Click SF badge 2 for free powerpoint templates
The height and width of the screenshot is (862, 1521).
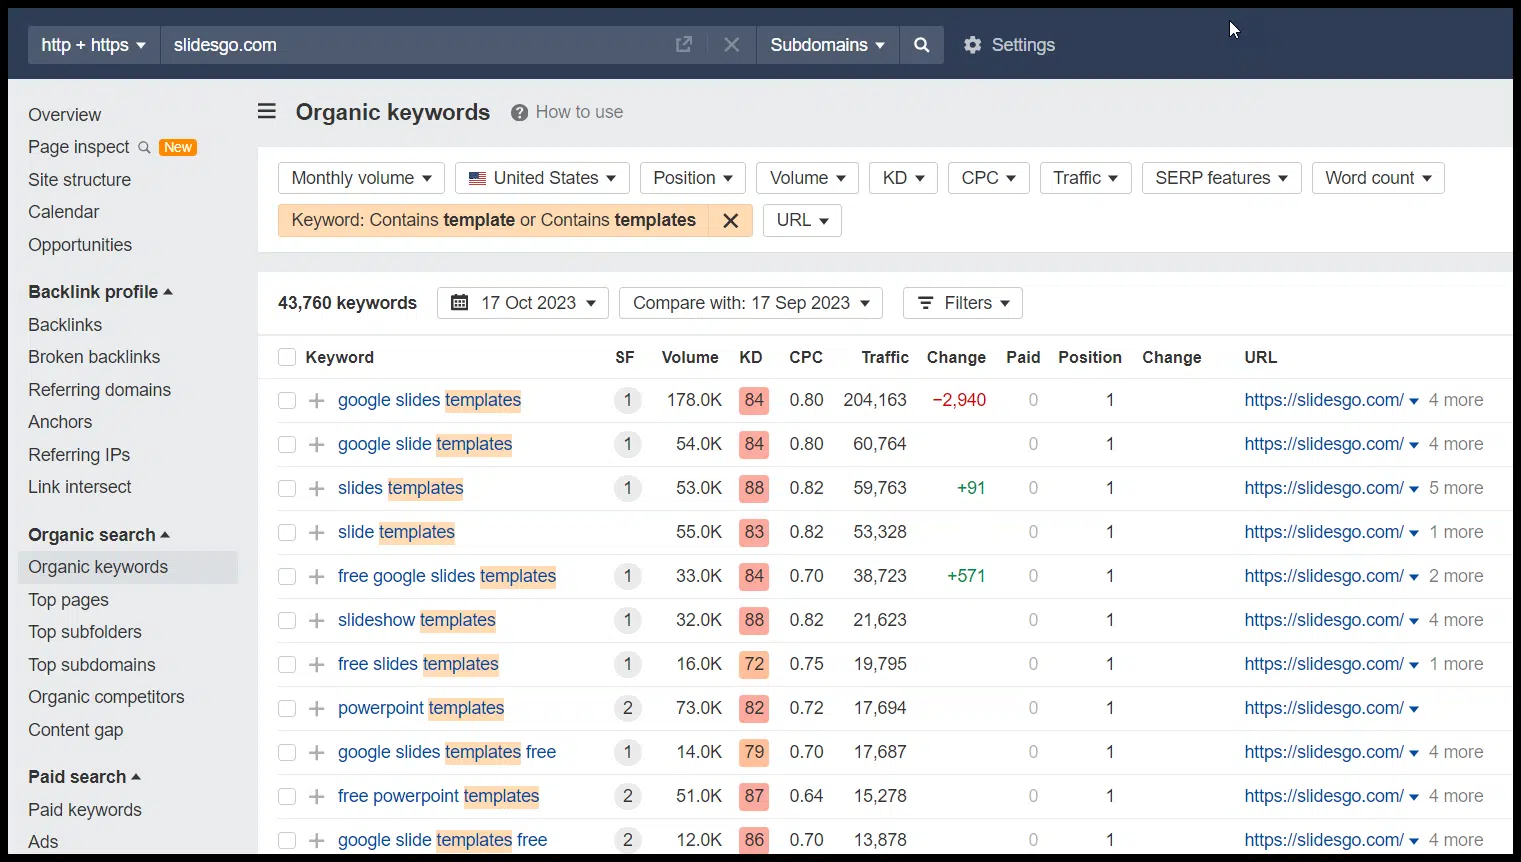(x=628, y=796)
